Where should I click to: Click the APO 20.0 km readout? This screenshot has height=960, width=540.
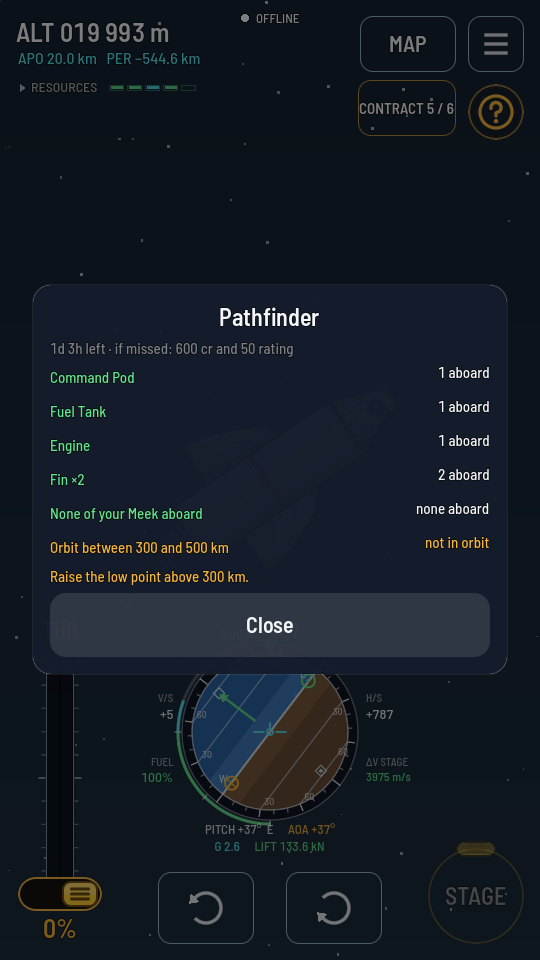point(58,59)
